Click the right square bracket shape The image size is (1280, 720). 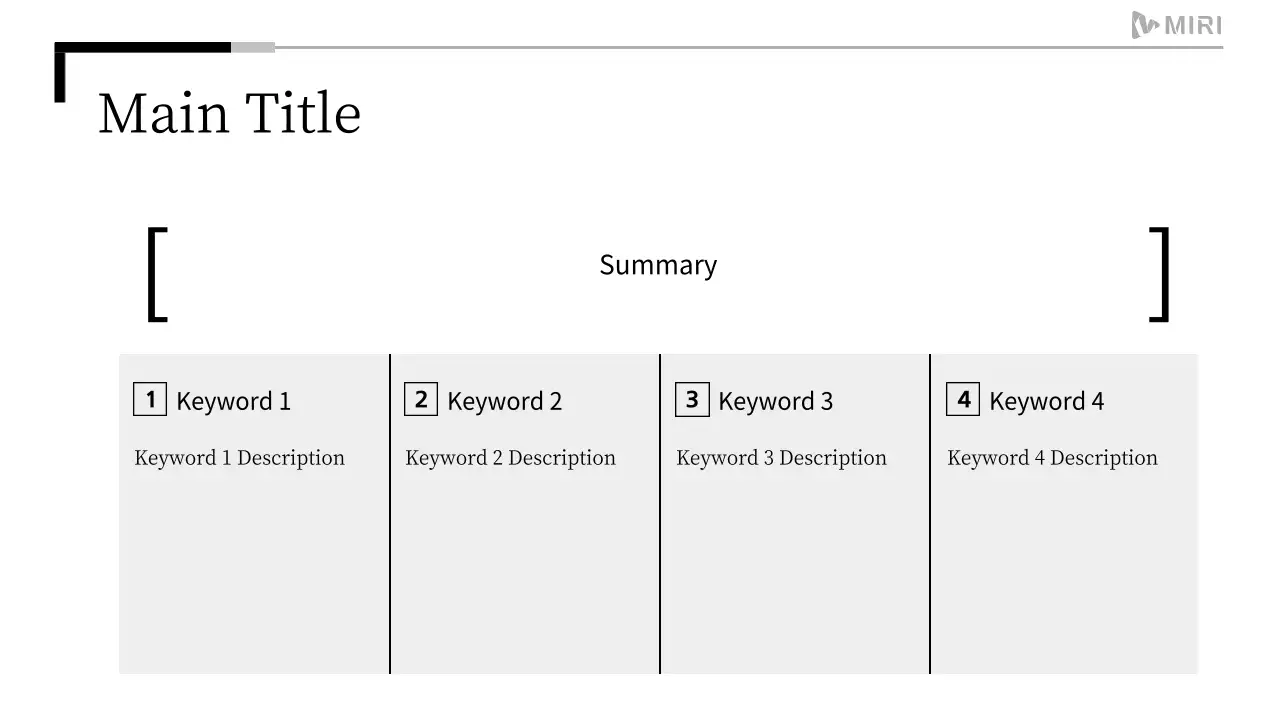(x=1160, y=275)
